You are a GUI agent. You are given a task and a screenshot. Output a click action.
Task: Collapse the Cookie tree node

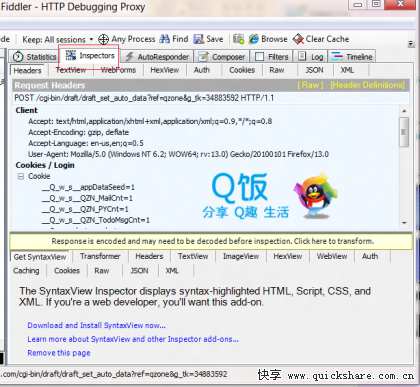tap(21, 176)
